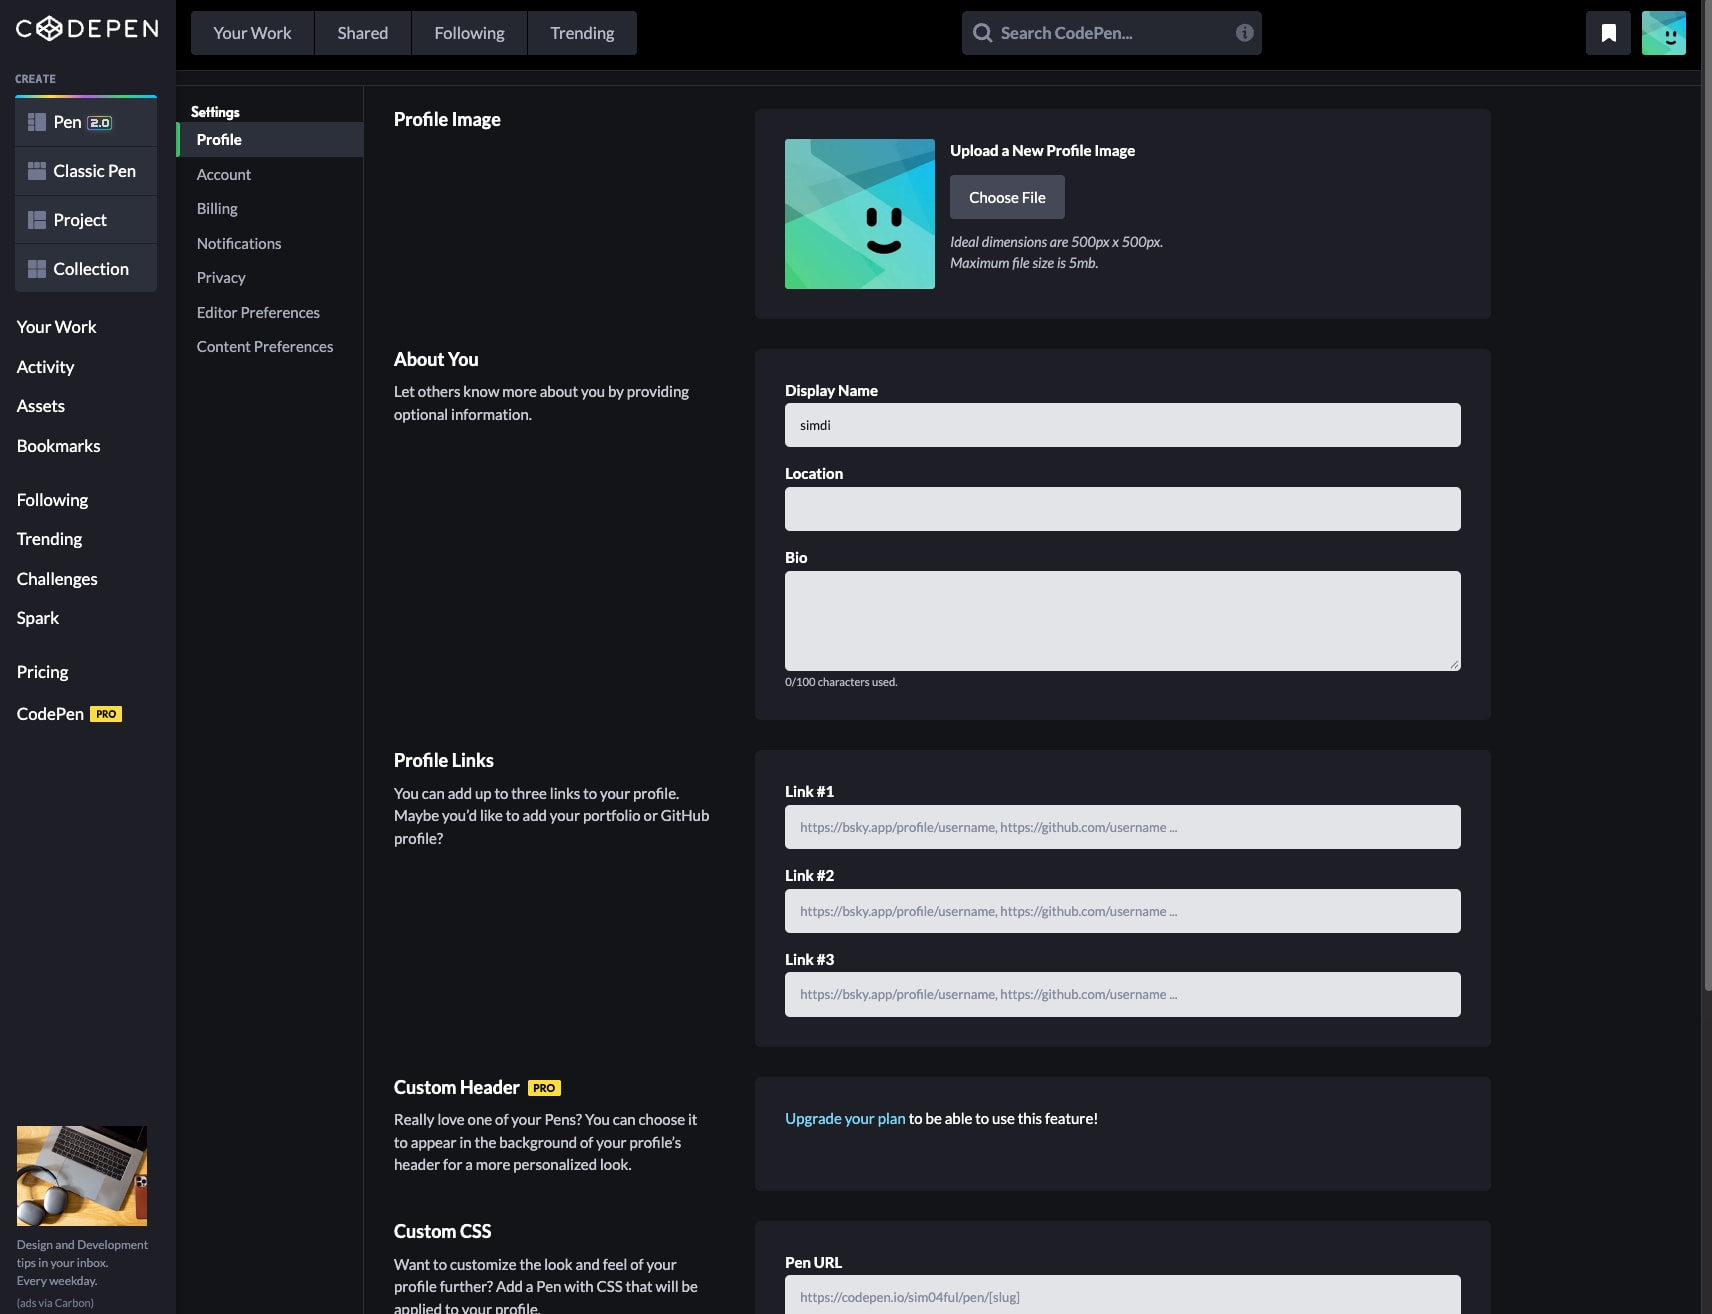This screenshot has height=1314, width=1712.
Task: Open Trending in left sidebar
Action: click(49, 539)
